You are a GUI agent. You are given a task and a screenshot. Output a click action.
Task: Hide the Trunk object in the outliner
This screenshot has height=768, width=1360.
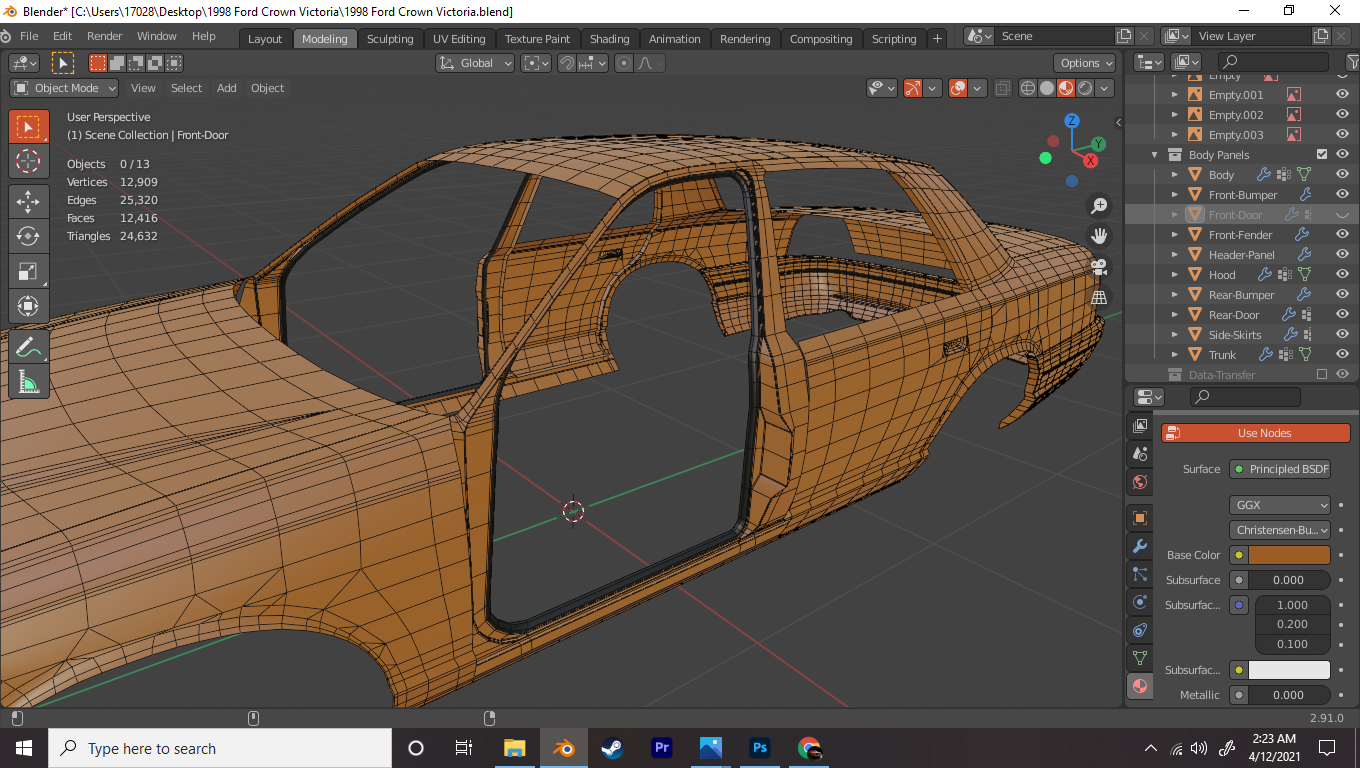click(1342, 355)
